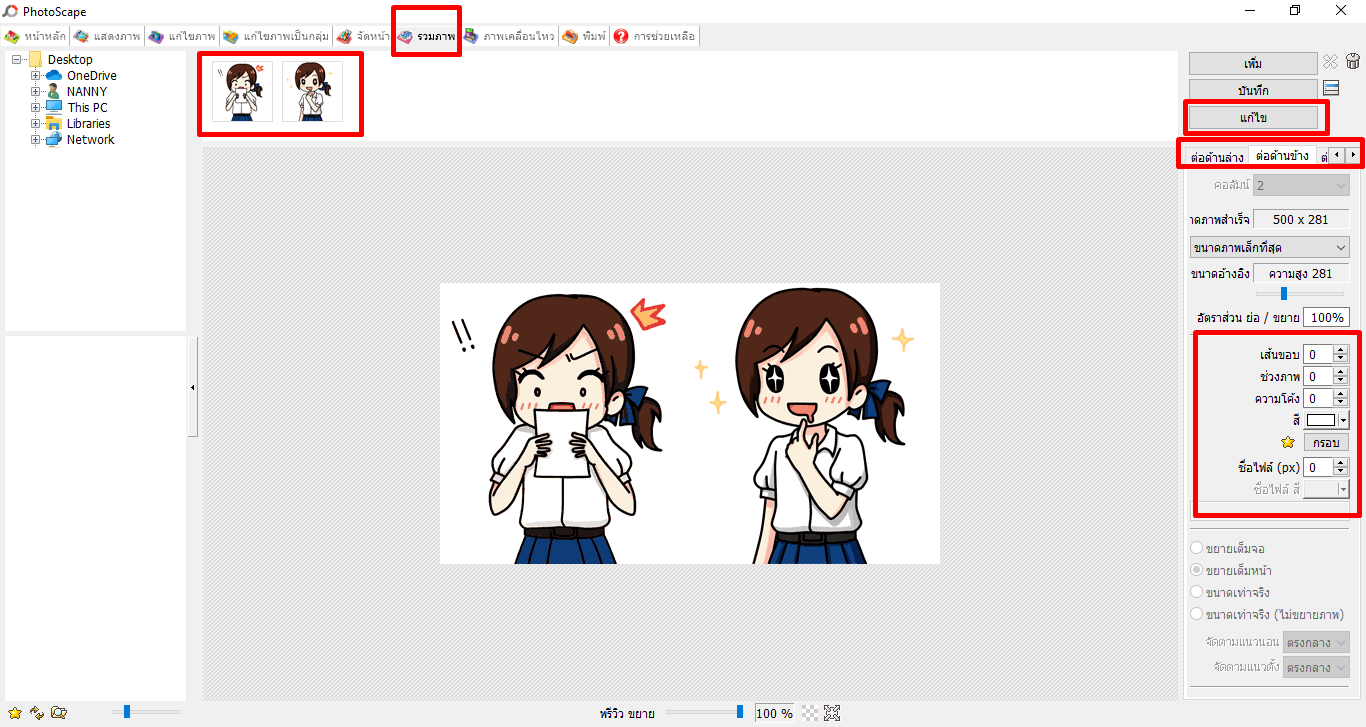Click the crossed-tools icon next to เพิ่ม button

pyautogui.click(x=1330, y=62)
